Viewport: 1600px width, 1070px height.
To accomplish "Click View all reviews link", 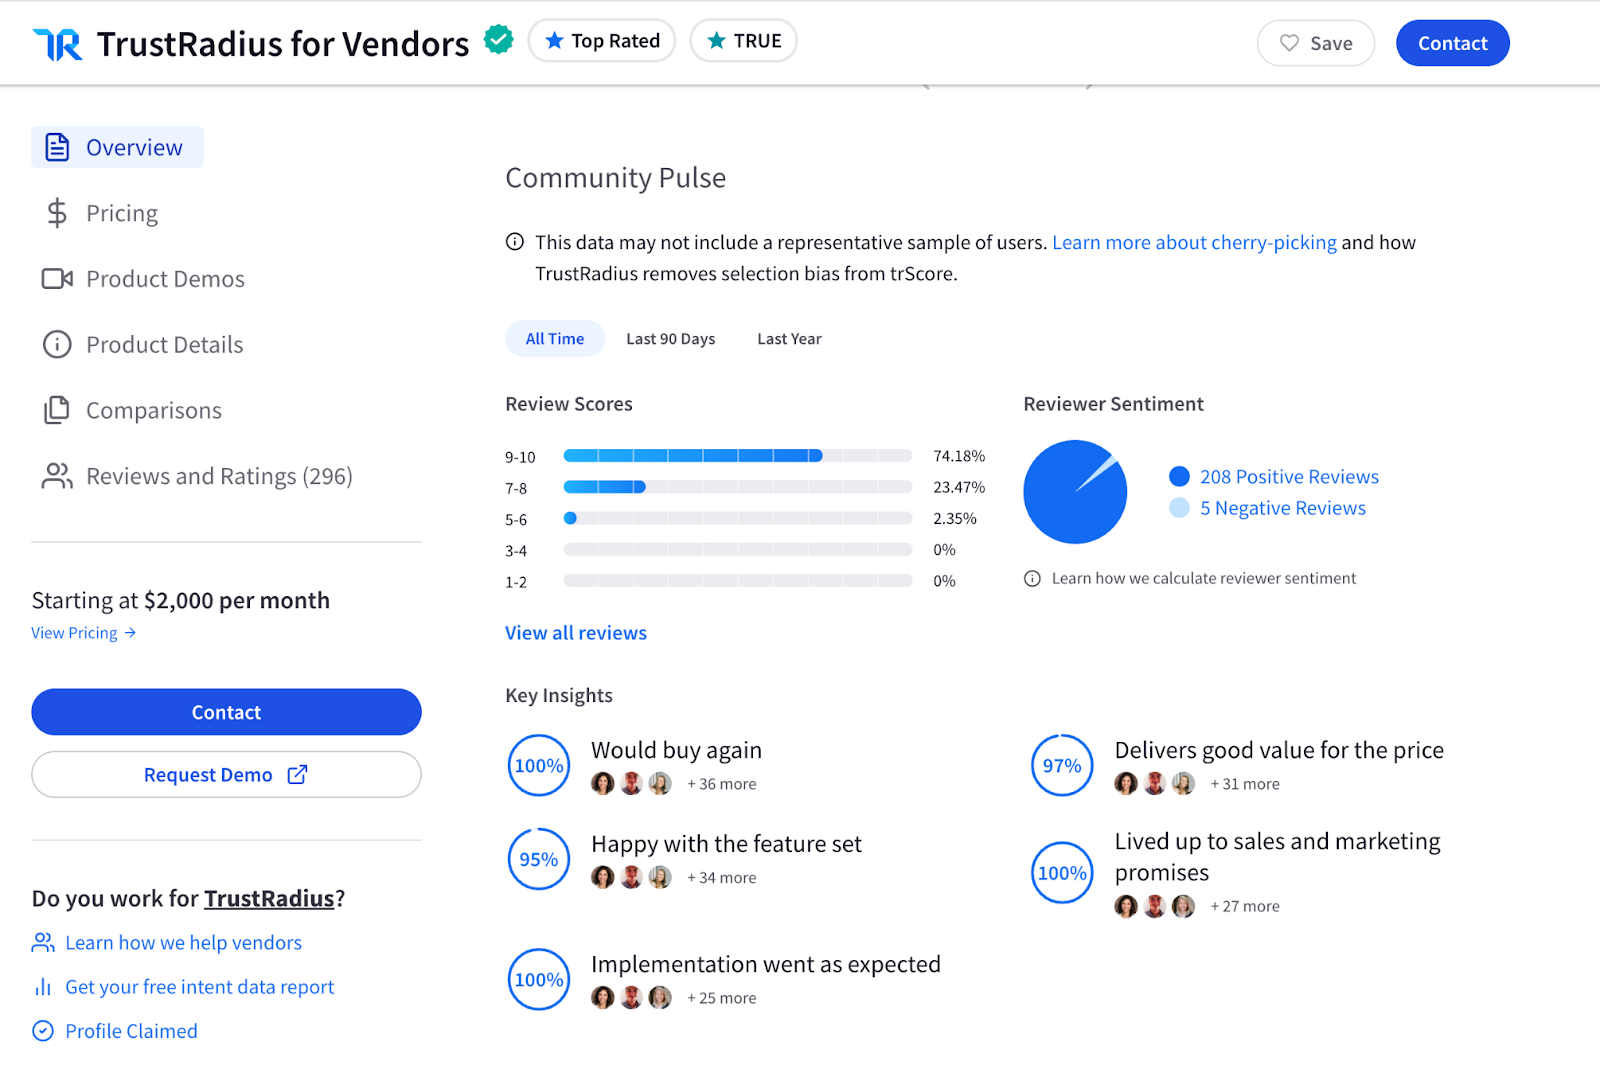I will [576, 633].
